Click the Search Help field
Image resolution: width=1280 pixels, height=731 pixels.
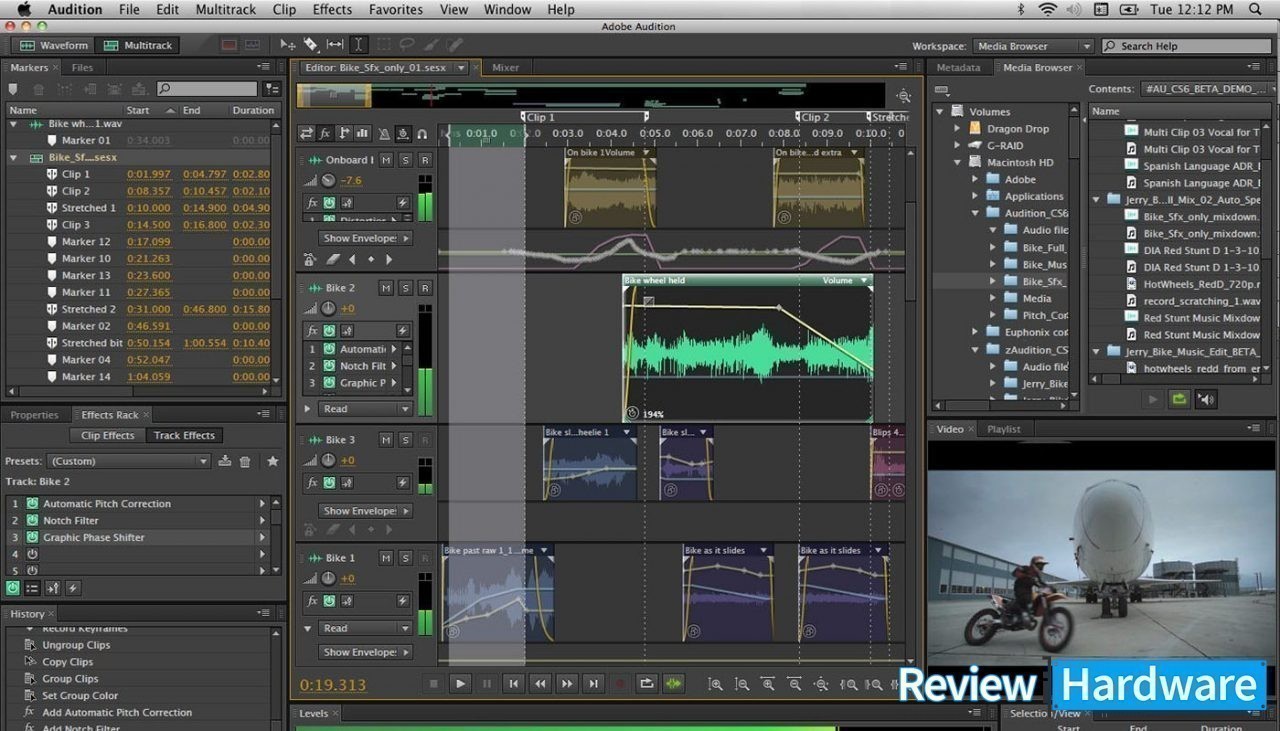pos(1188,46)
